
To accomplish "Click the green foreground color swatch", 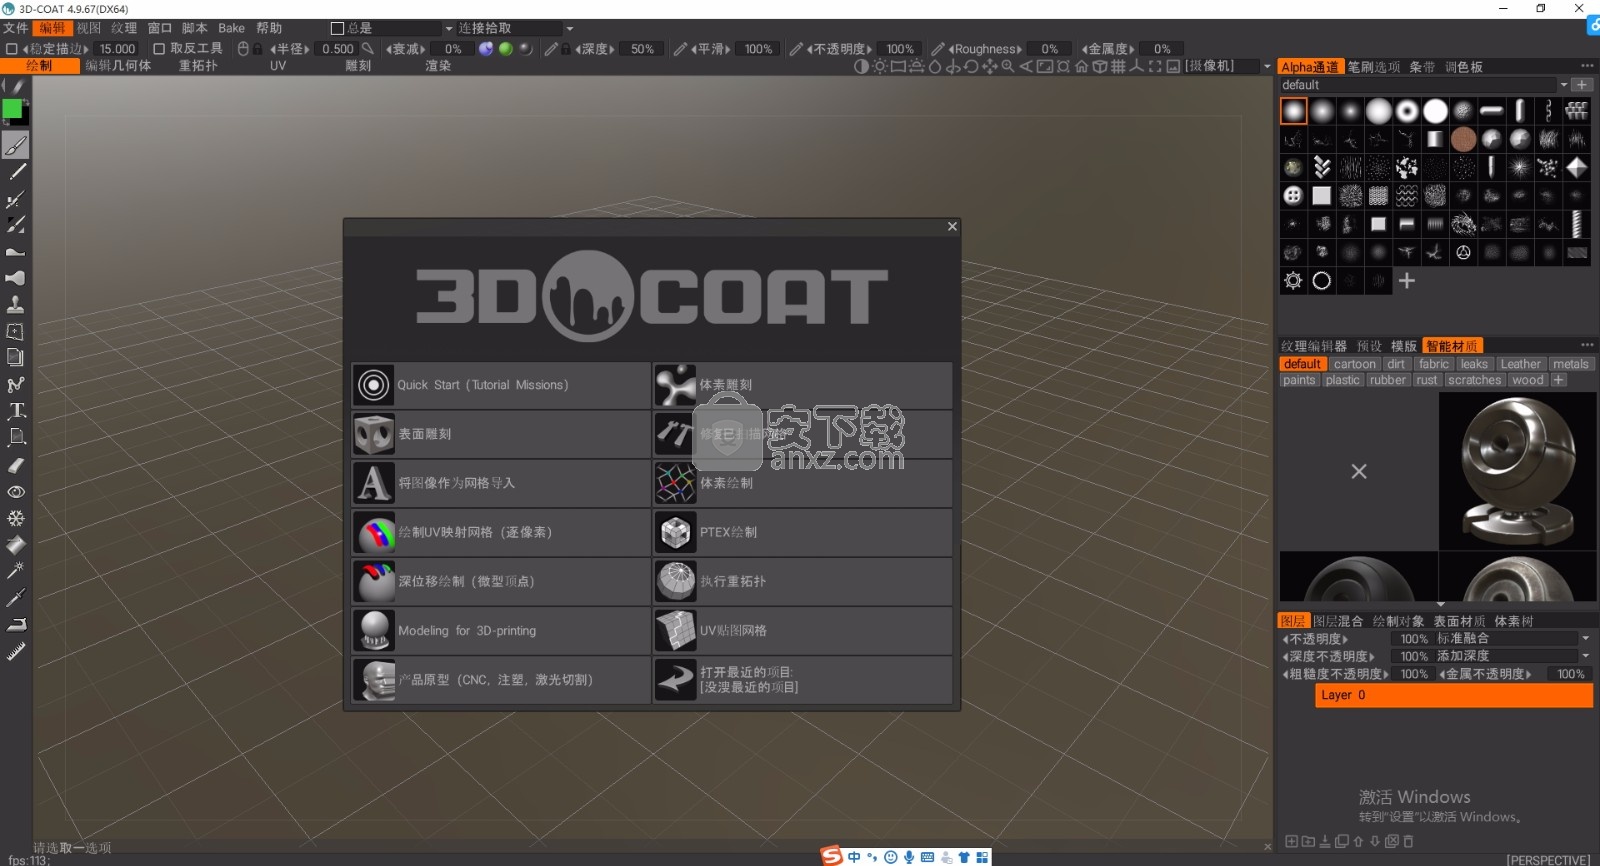I will pos(12,109).
